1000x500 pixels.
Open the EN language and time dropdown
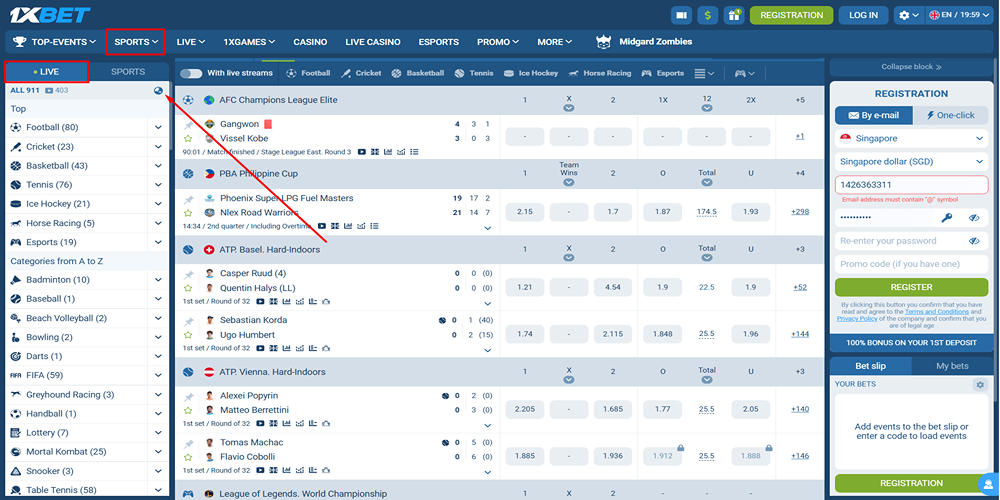coord(960,15)
